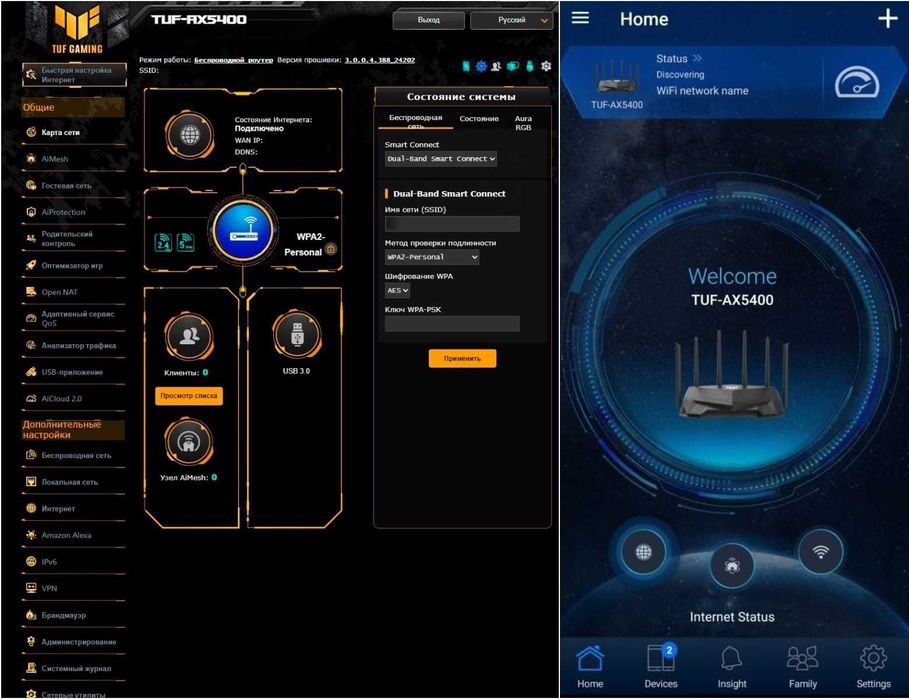Click the globe button in mobile app
909x699 pixels.
643,552
